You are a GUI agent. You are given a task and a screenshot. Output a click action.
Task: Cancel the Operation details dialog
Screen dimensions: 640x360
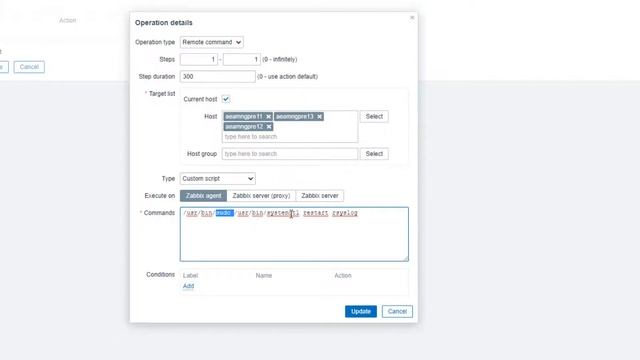click(397, 311)
